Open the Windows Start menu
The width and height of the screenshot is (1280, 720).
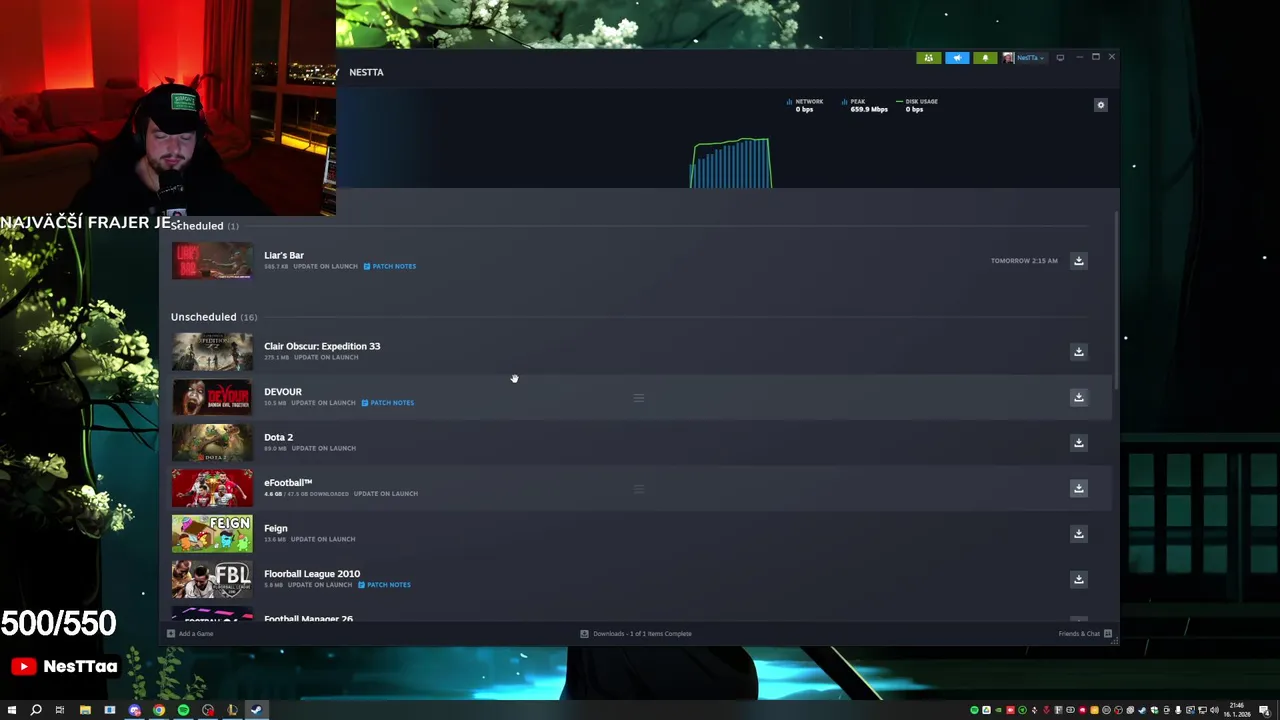(11, 710)
